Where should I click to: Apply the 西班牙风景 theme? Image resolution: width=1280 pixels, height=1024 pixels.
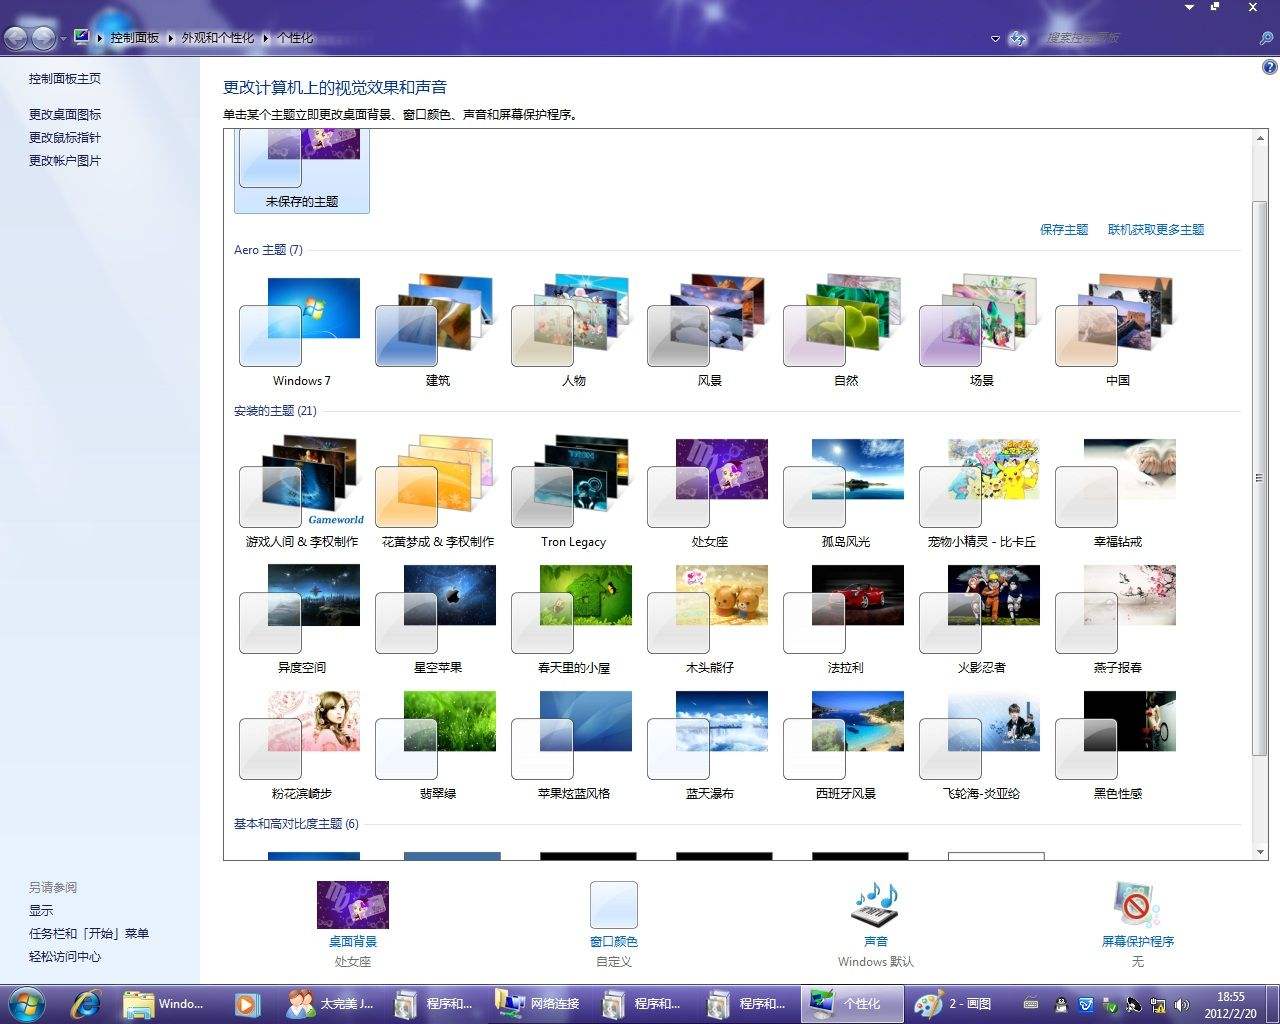coord(845,744)
